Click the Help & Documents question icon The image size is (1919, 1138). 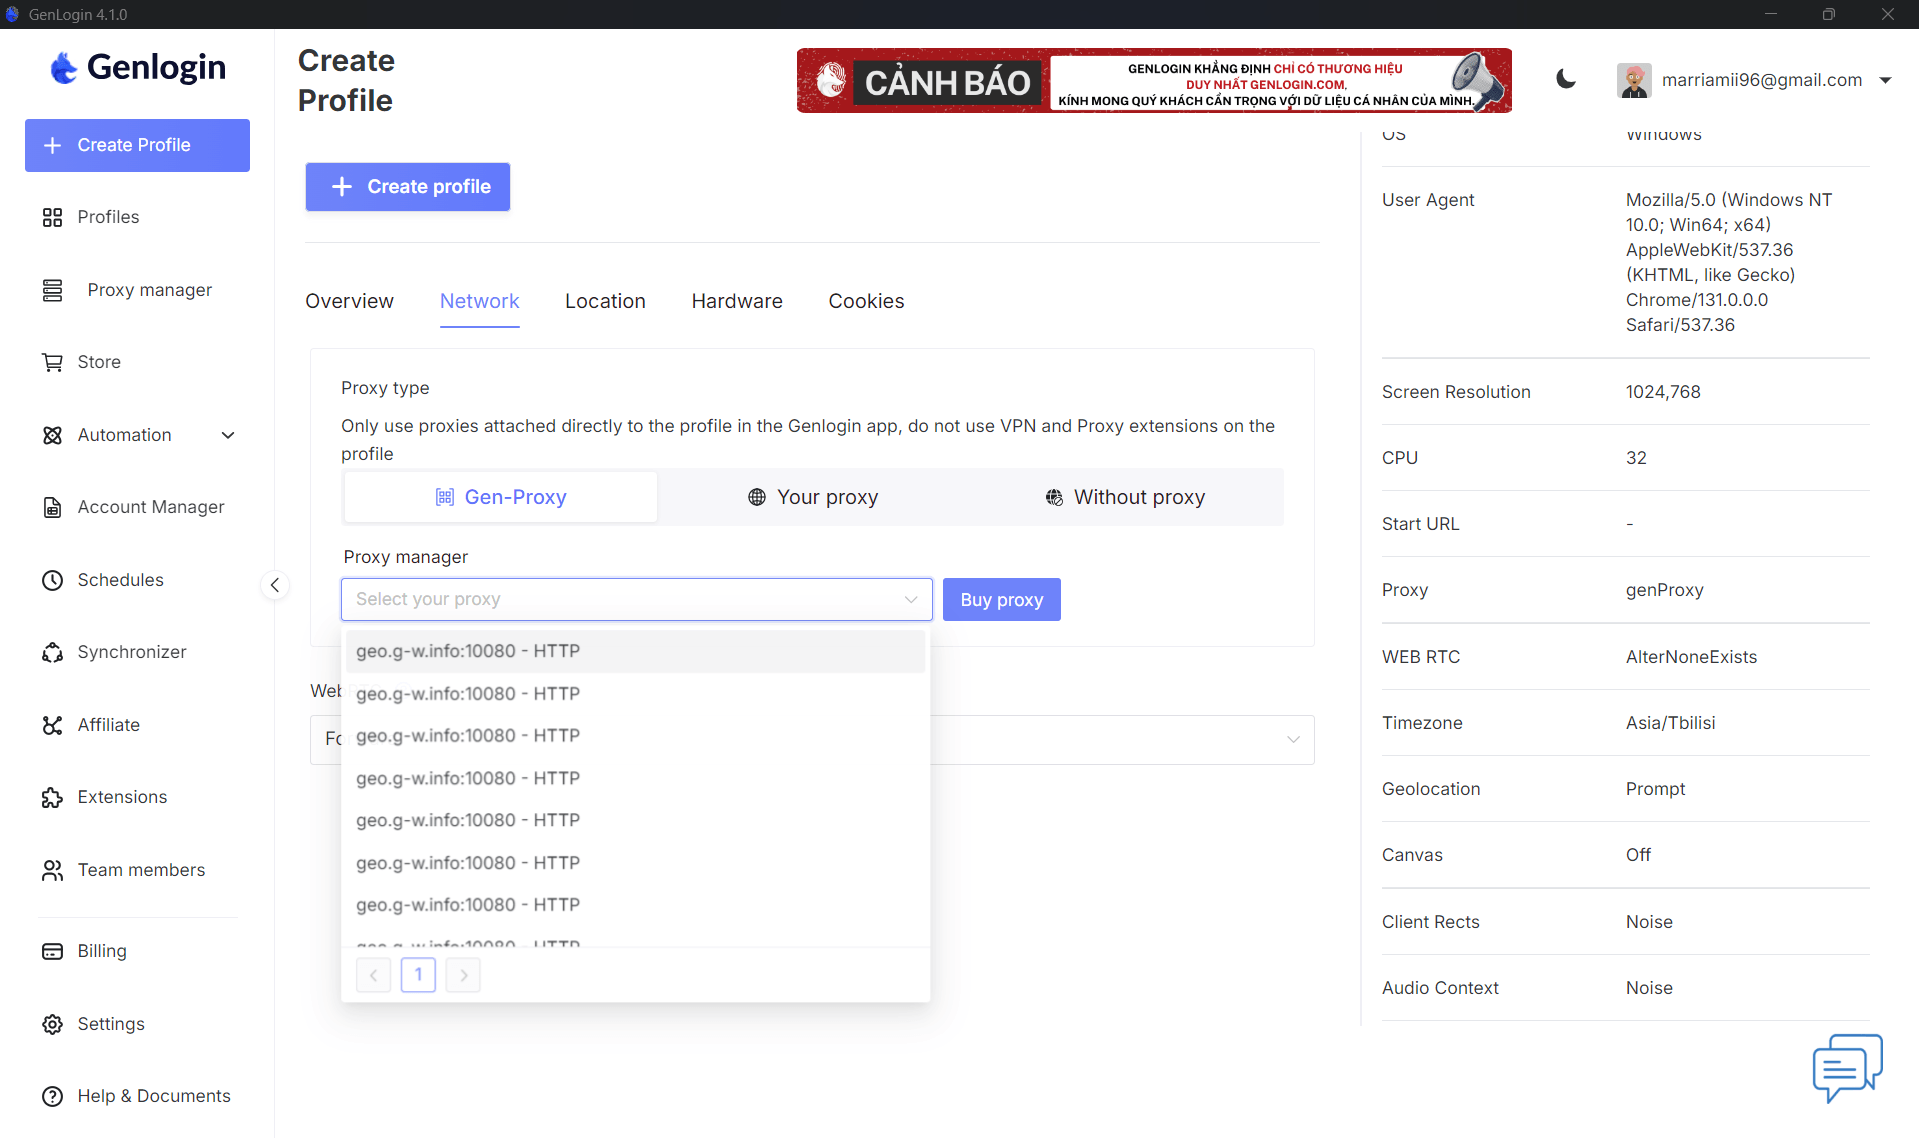[52, 1096]
